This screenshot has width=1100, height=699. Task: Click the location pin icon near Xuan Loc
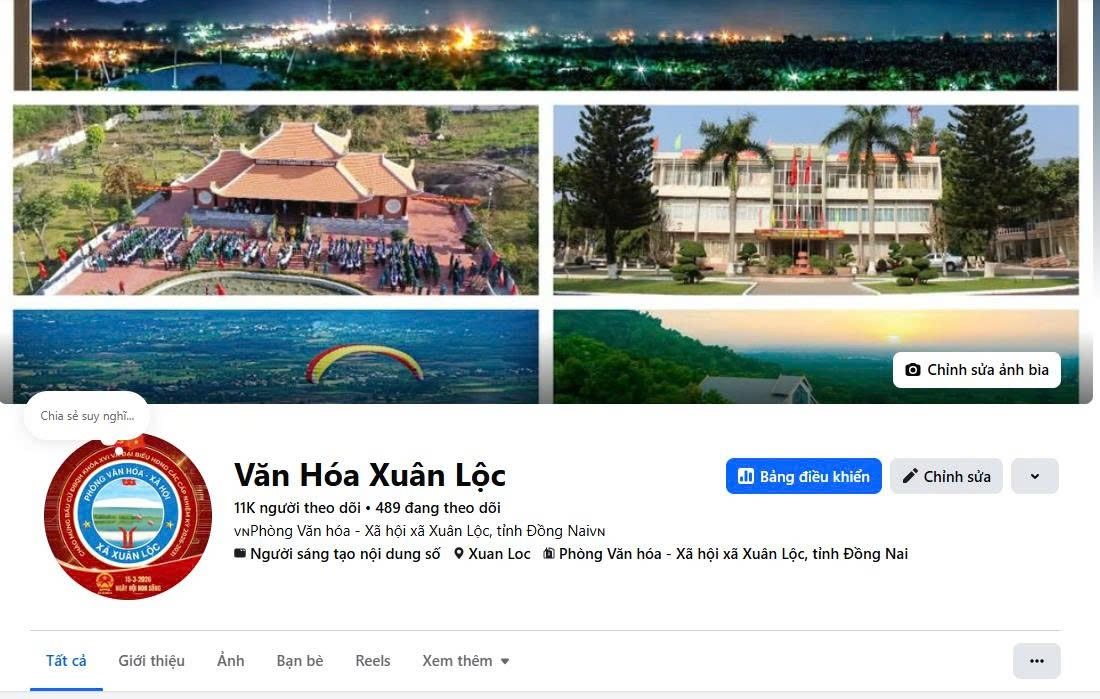(459, 554)
